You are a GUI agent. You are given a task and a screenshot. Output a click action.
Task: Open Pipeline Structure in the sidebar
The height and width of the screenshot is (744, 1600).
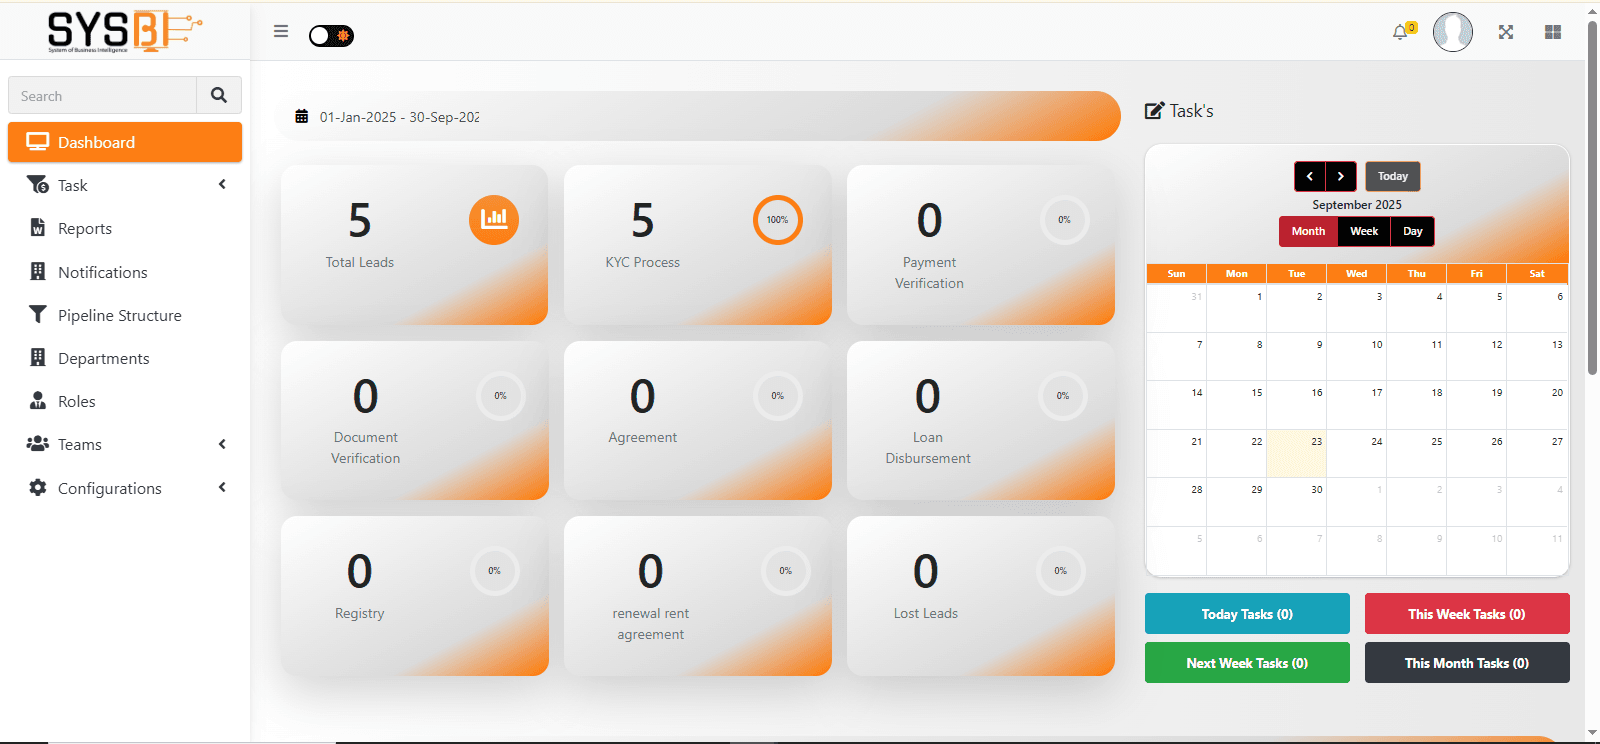[119, 316]
